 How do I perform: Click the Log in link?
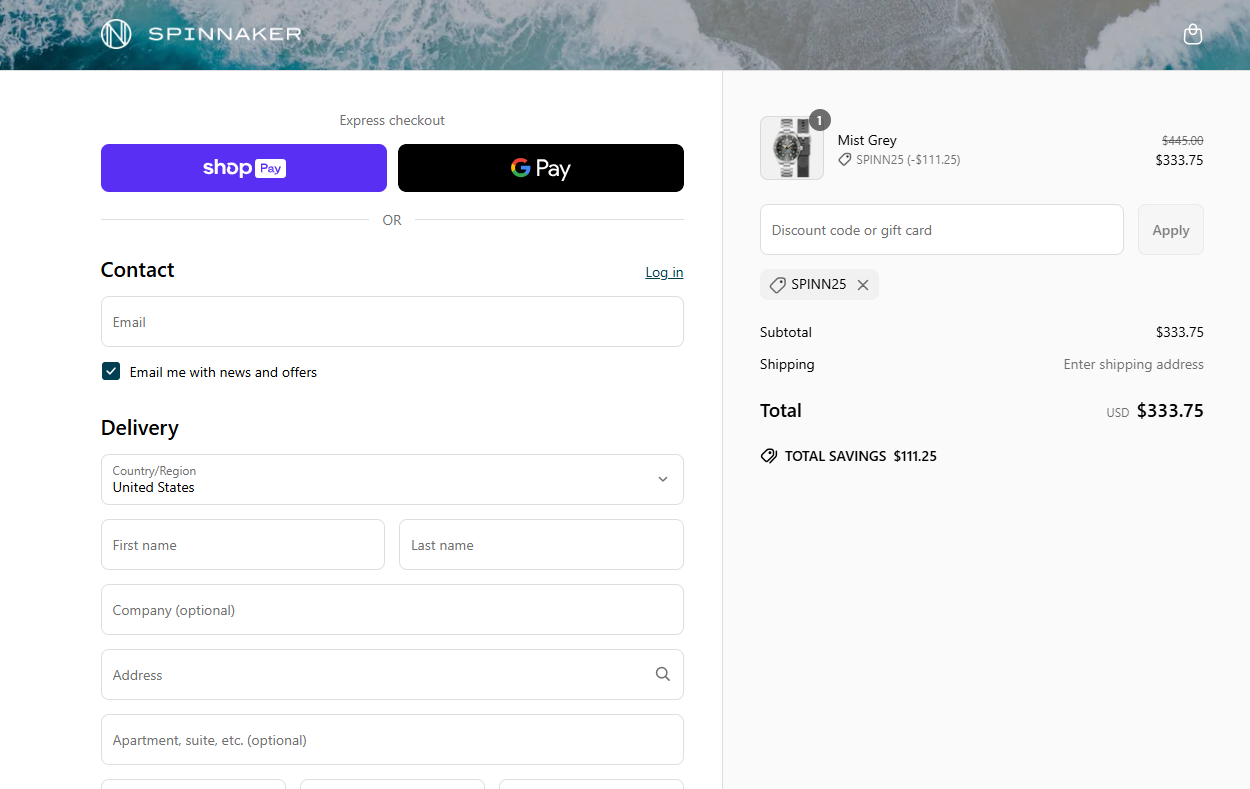tap(664, 271)
